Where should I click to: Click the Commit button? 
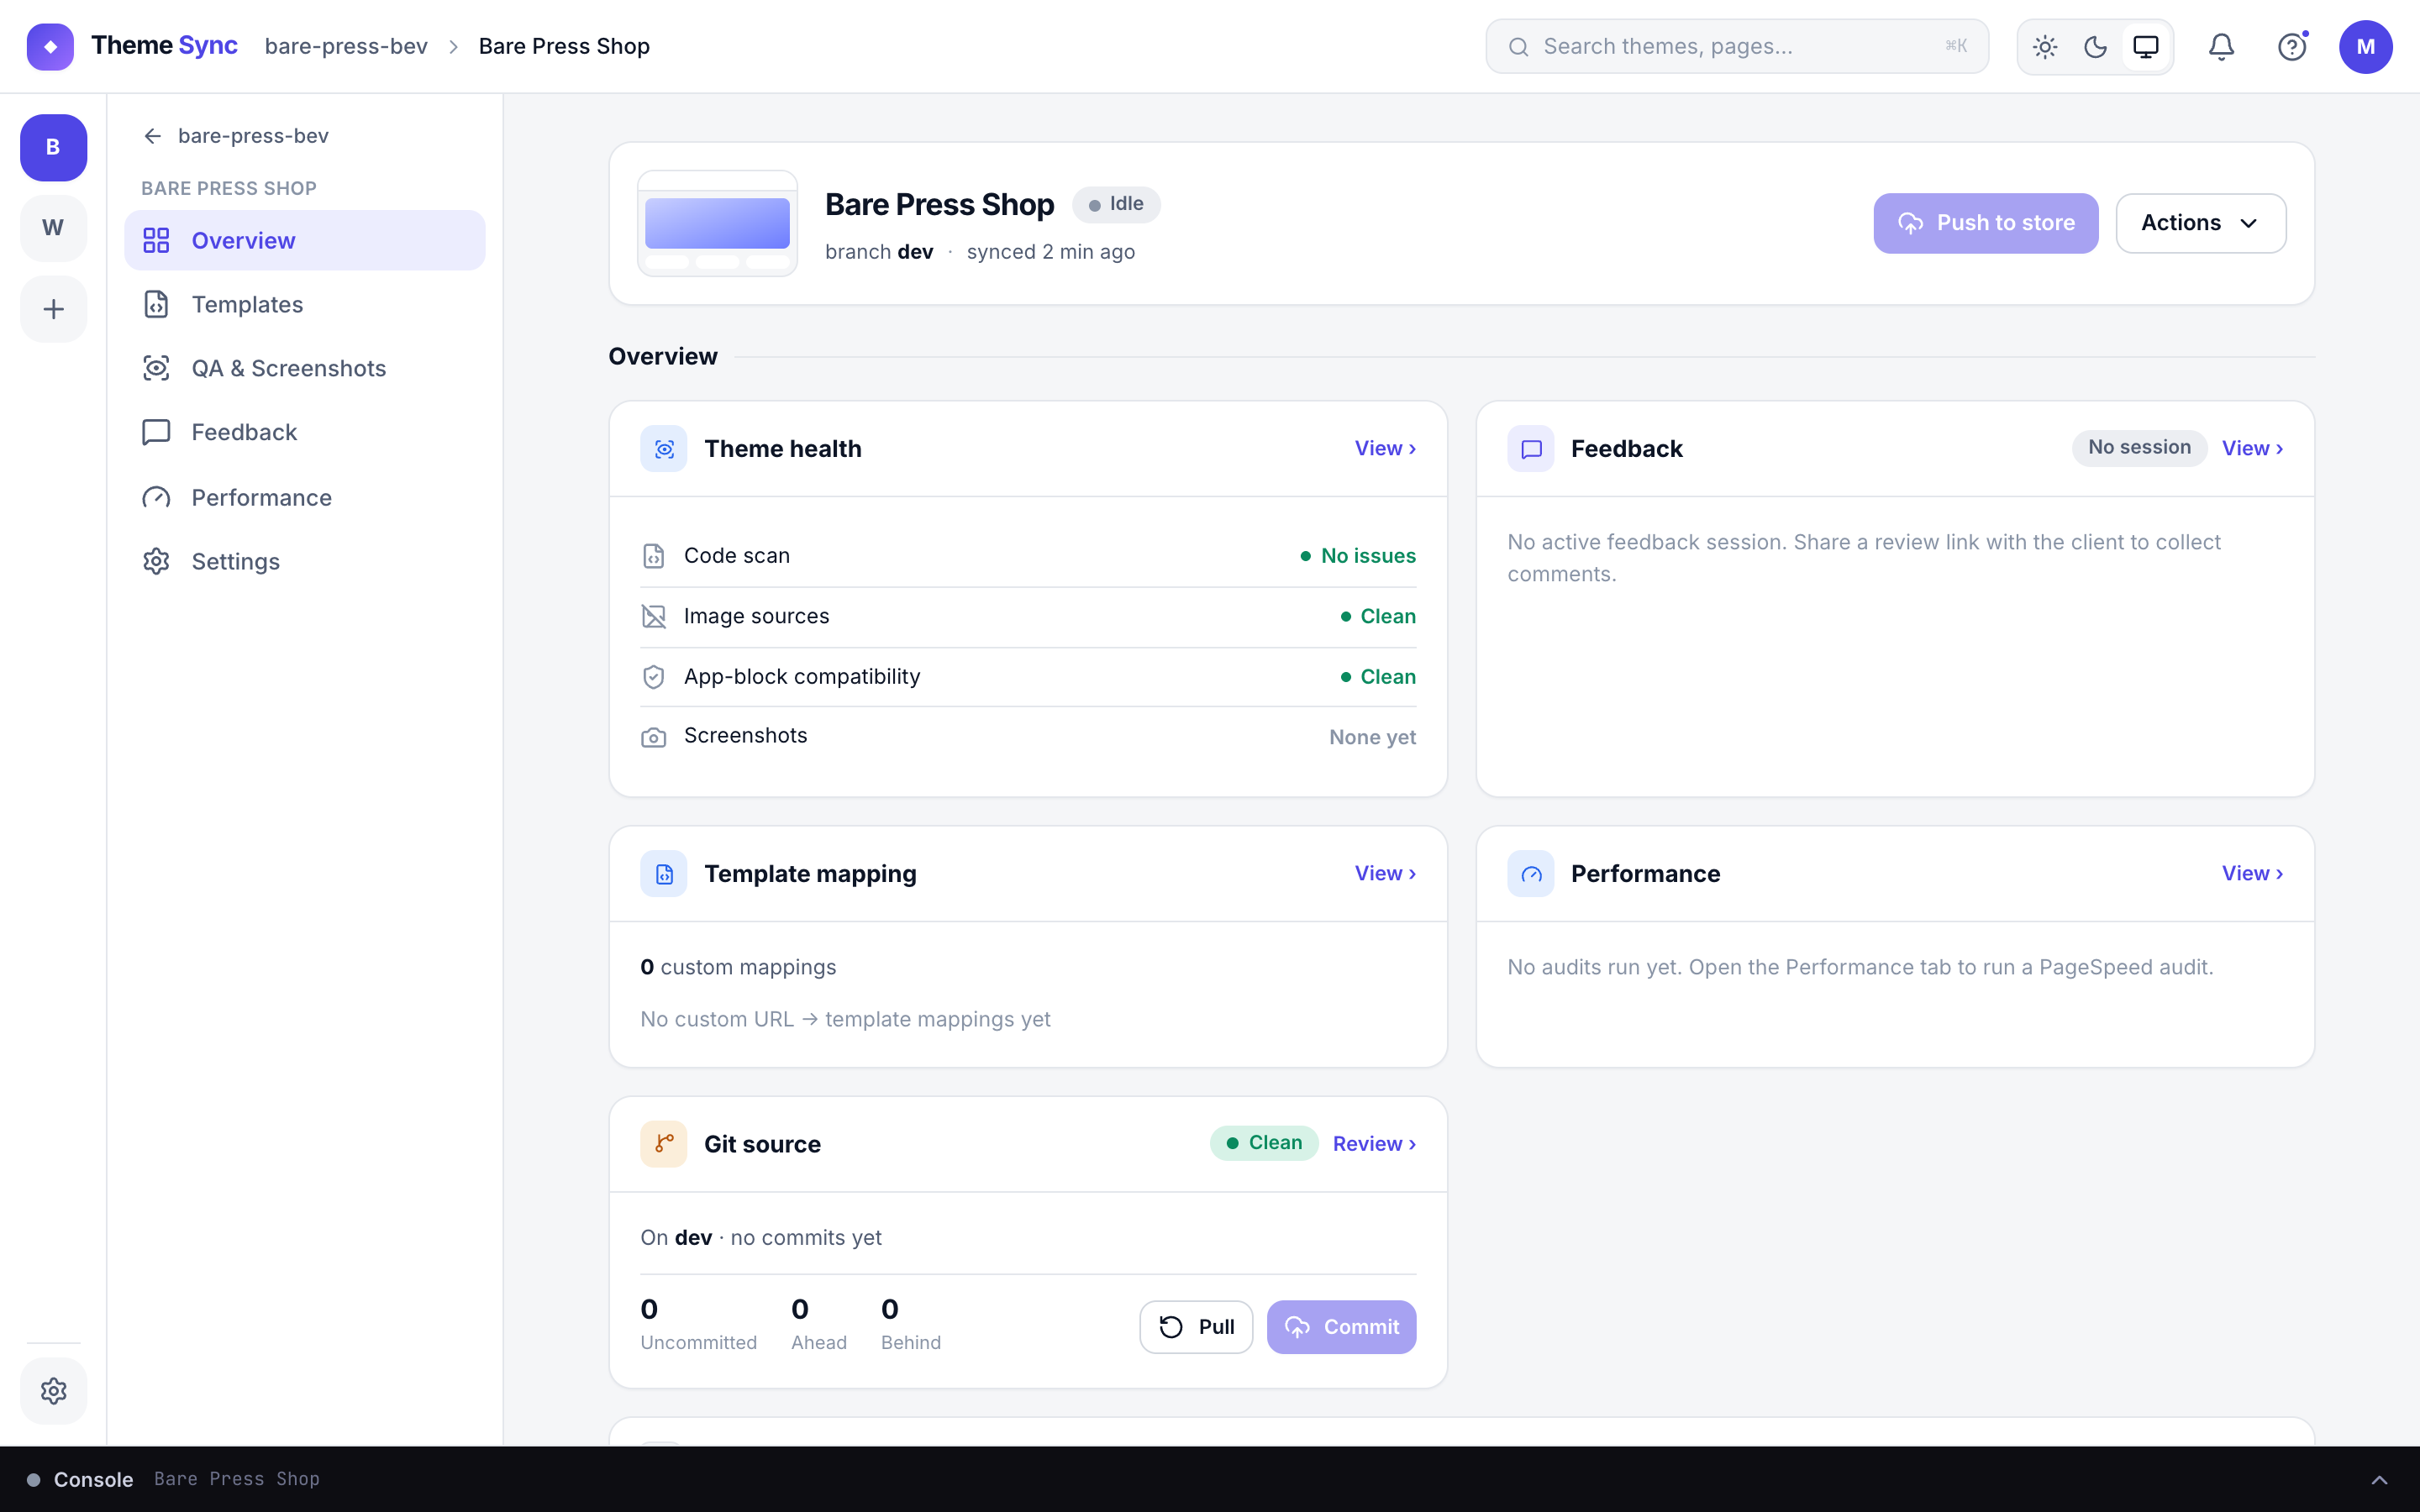tap(1341, 1327)
